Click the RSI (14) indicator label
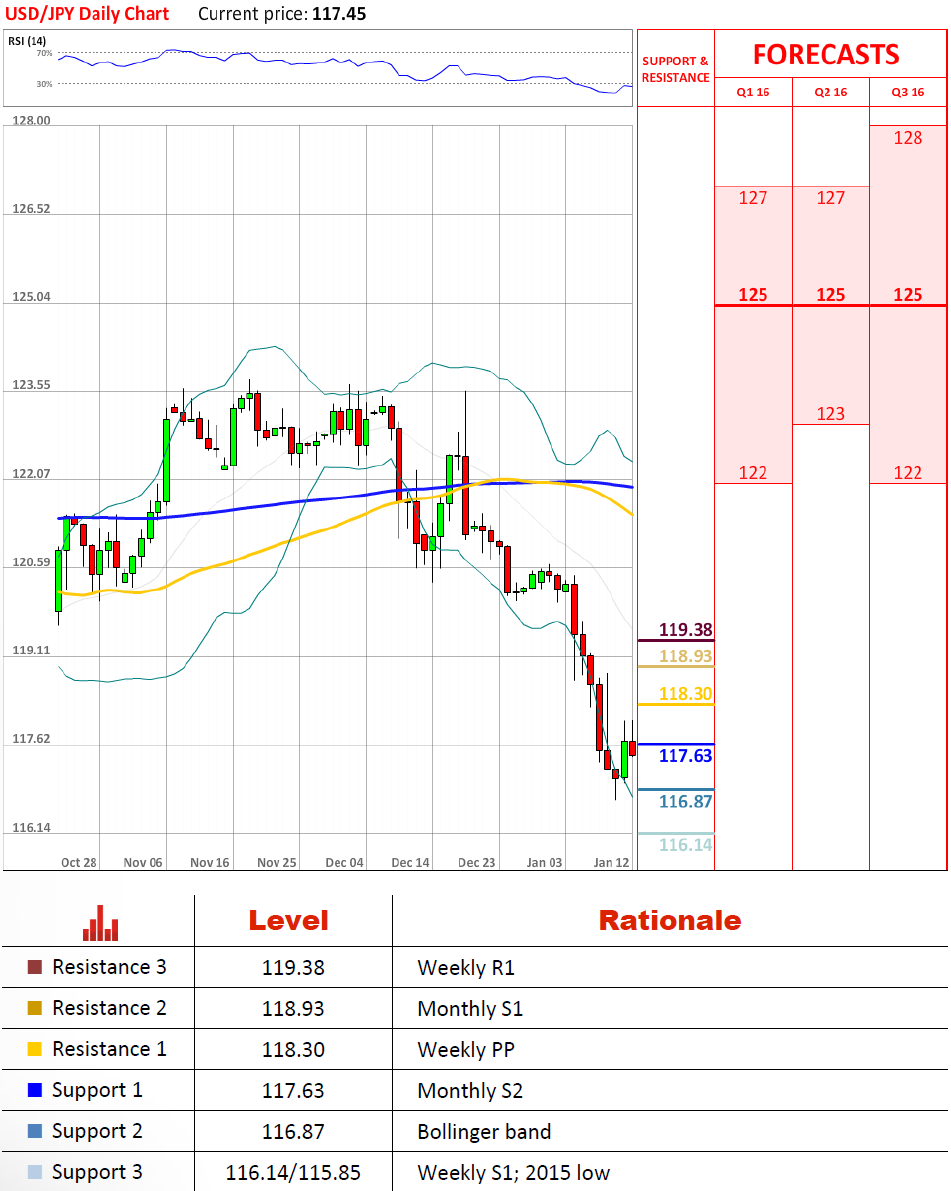The image size is (951, 1191). 27,41
